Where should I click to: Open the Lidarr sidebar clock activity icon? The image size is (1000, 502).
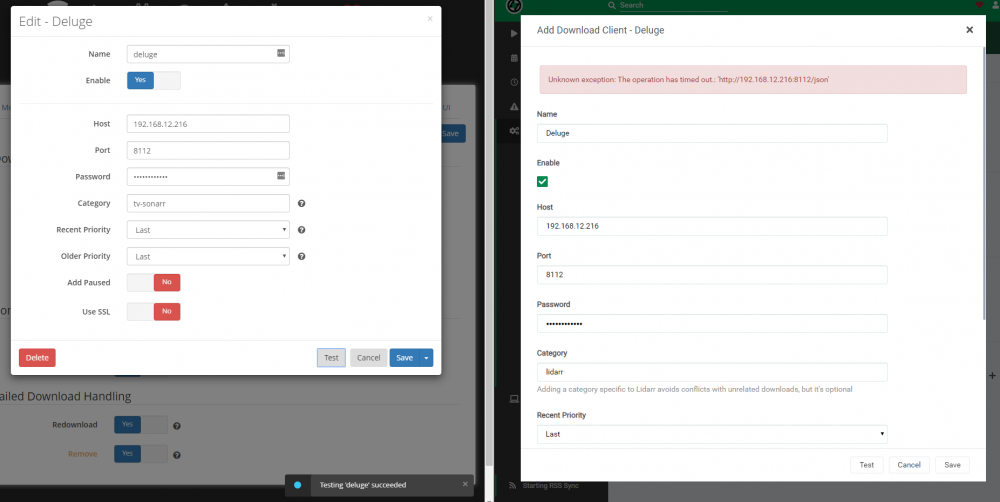click(514, 82)
